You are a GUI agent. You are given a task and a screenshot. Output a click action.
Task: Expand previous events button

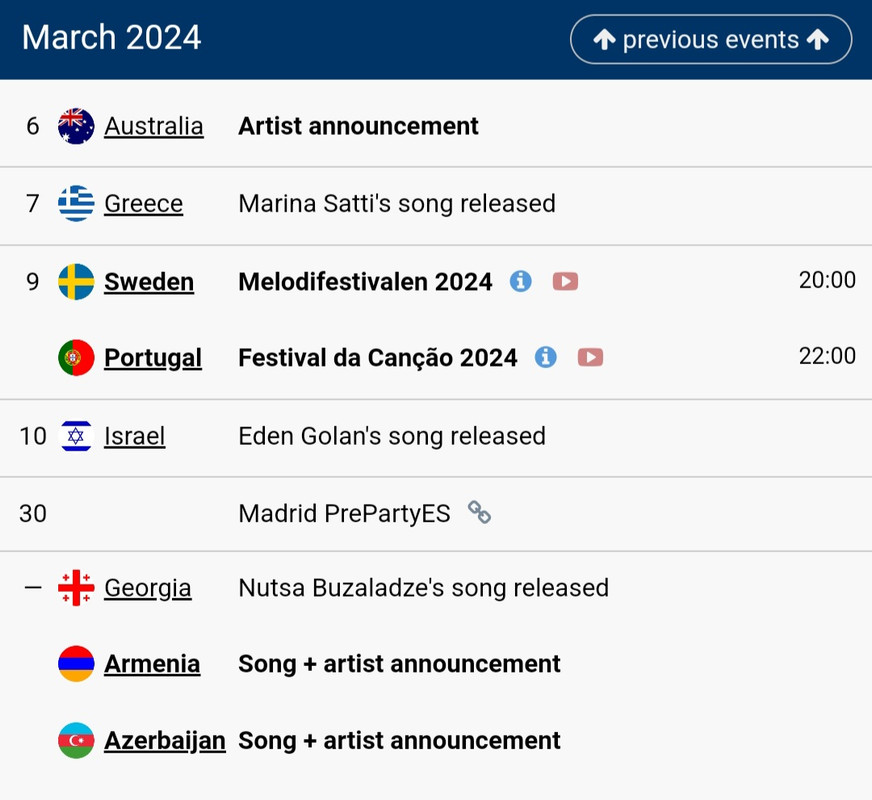[711, 40]
